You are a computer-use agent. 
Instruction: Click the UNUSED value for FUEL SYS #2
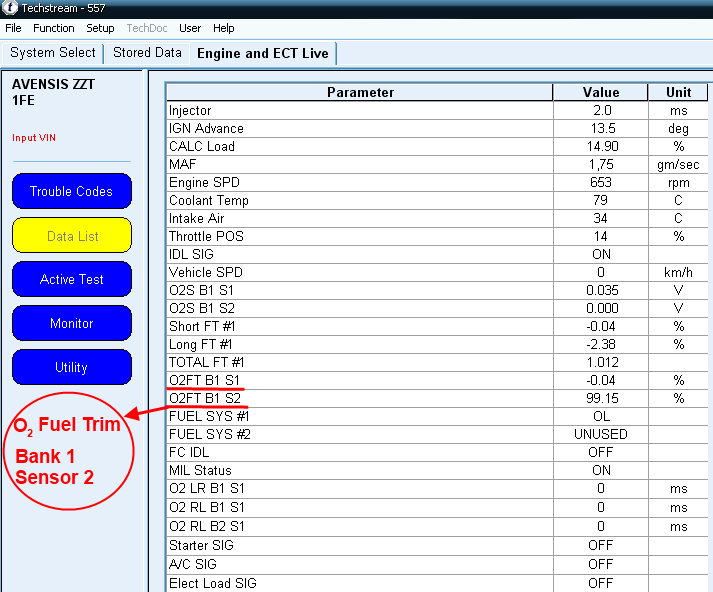click(x=601, y=434)
